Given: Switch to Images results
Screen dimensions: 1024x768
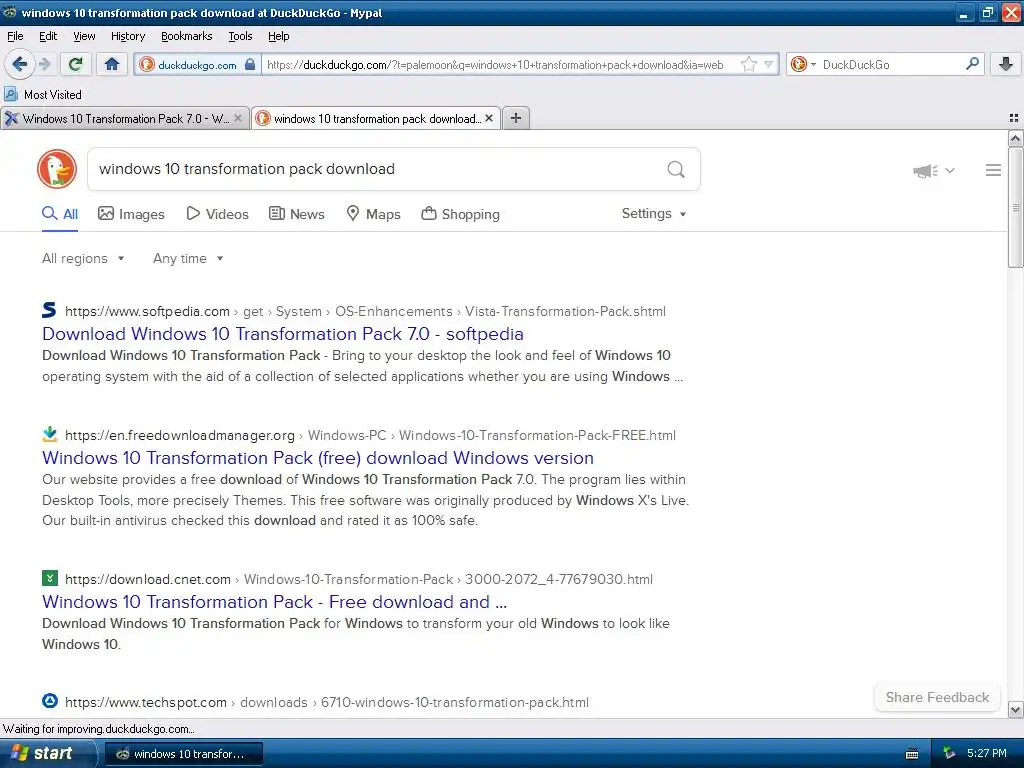Looking at the screenshot, I should 131,214.
